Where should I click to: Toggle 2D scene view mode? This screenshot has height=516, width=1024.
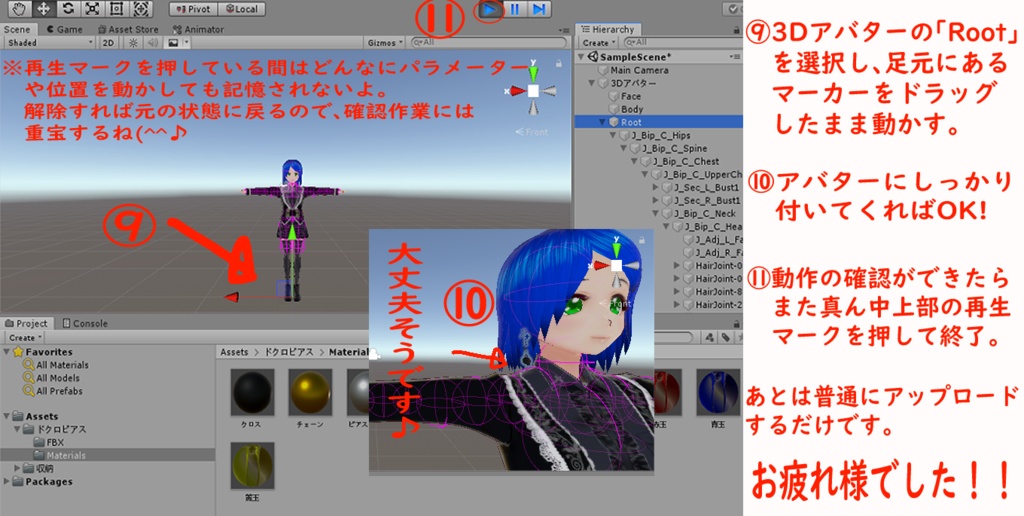[x=108, y=42]
